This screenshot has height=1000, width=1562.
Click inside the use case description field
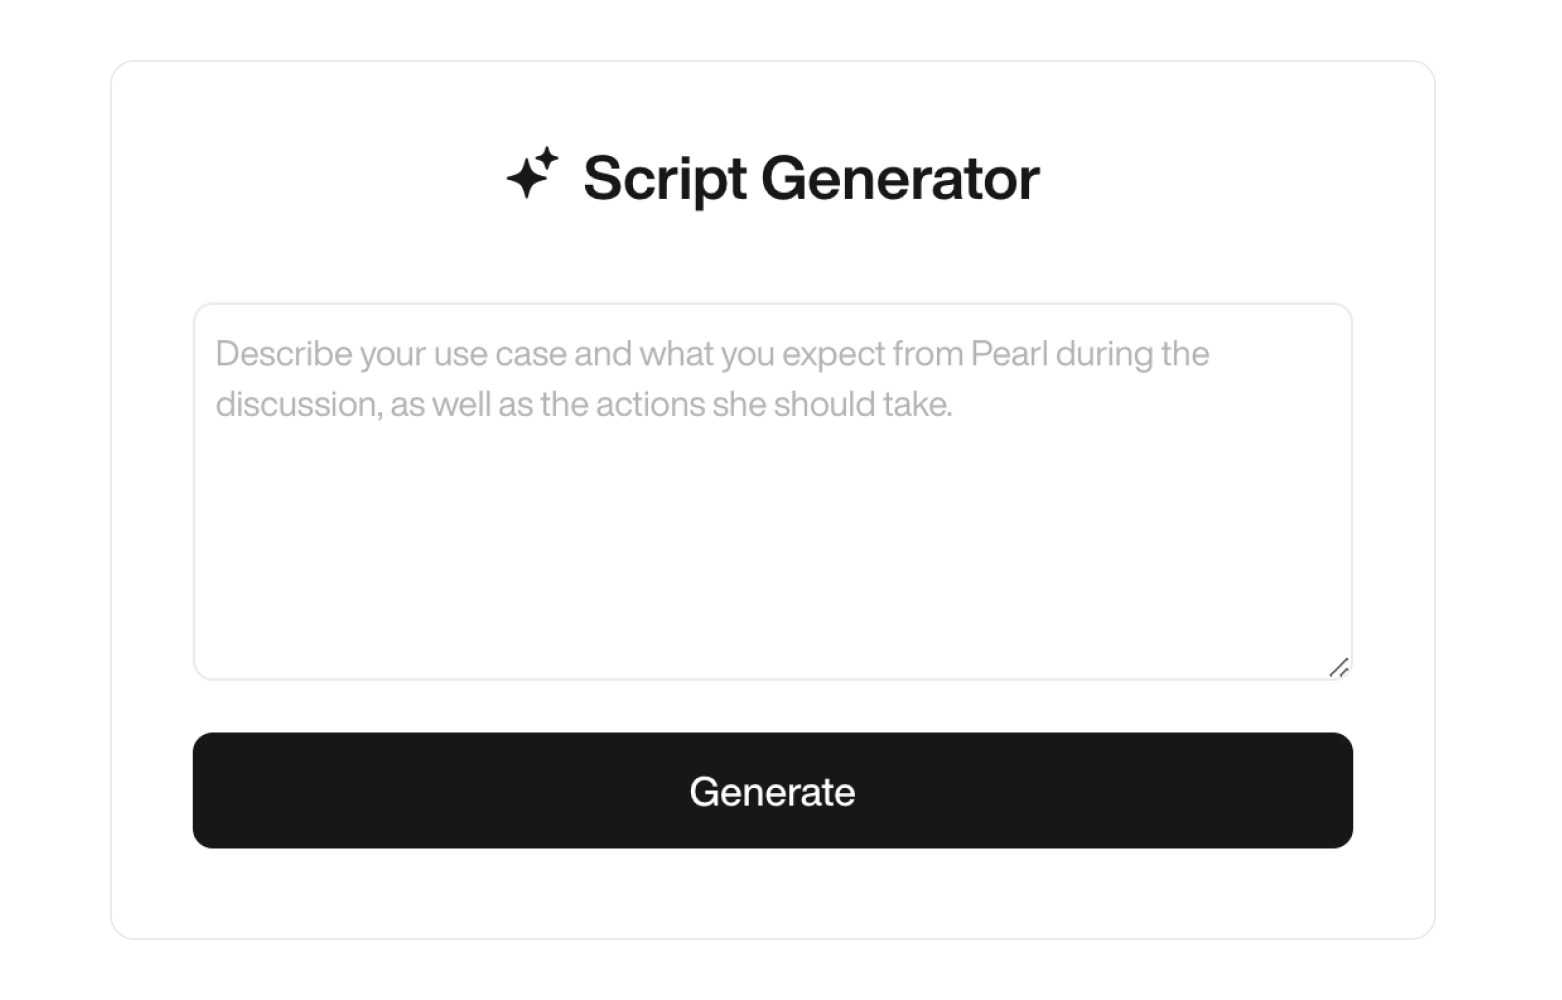771,490
